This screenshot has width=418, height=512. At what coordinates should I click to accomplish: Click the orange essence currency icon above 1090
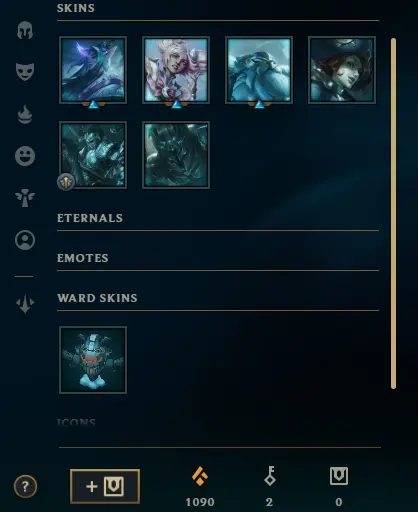click(x=200, y=476)
